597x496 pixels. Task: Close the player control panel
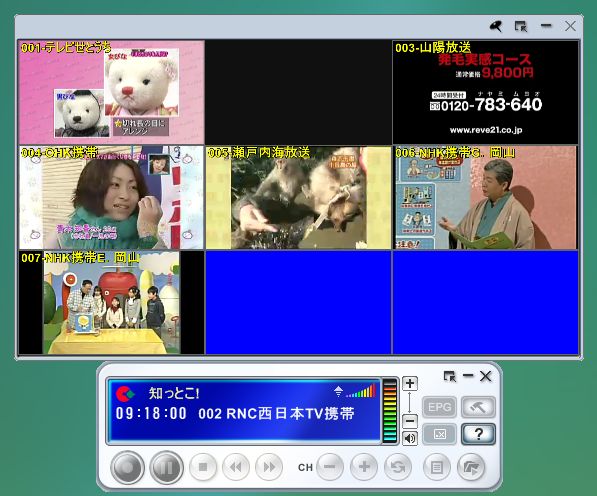coord(485,376)
